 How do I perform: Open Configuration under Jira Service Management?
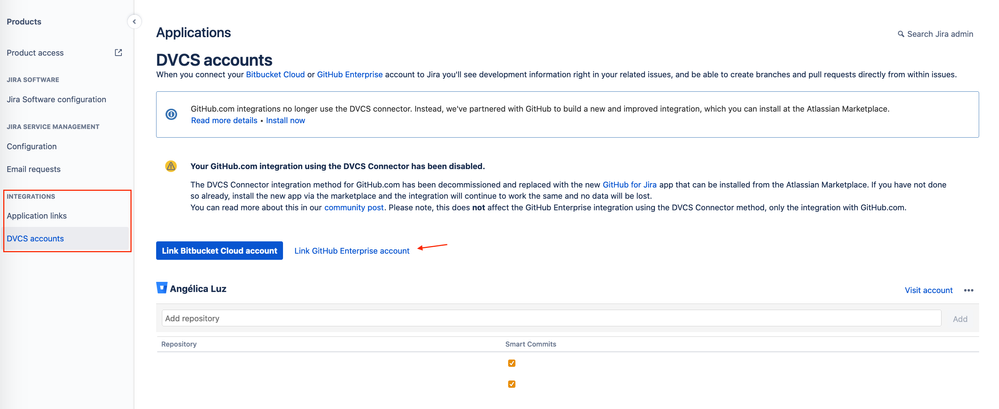[31, 147]
